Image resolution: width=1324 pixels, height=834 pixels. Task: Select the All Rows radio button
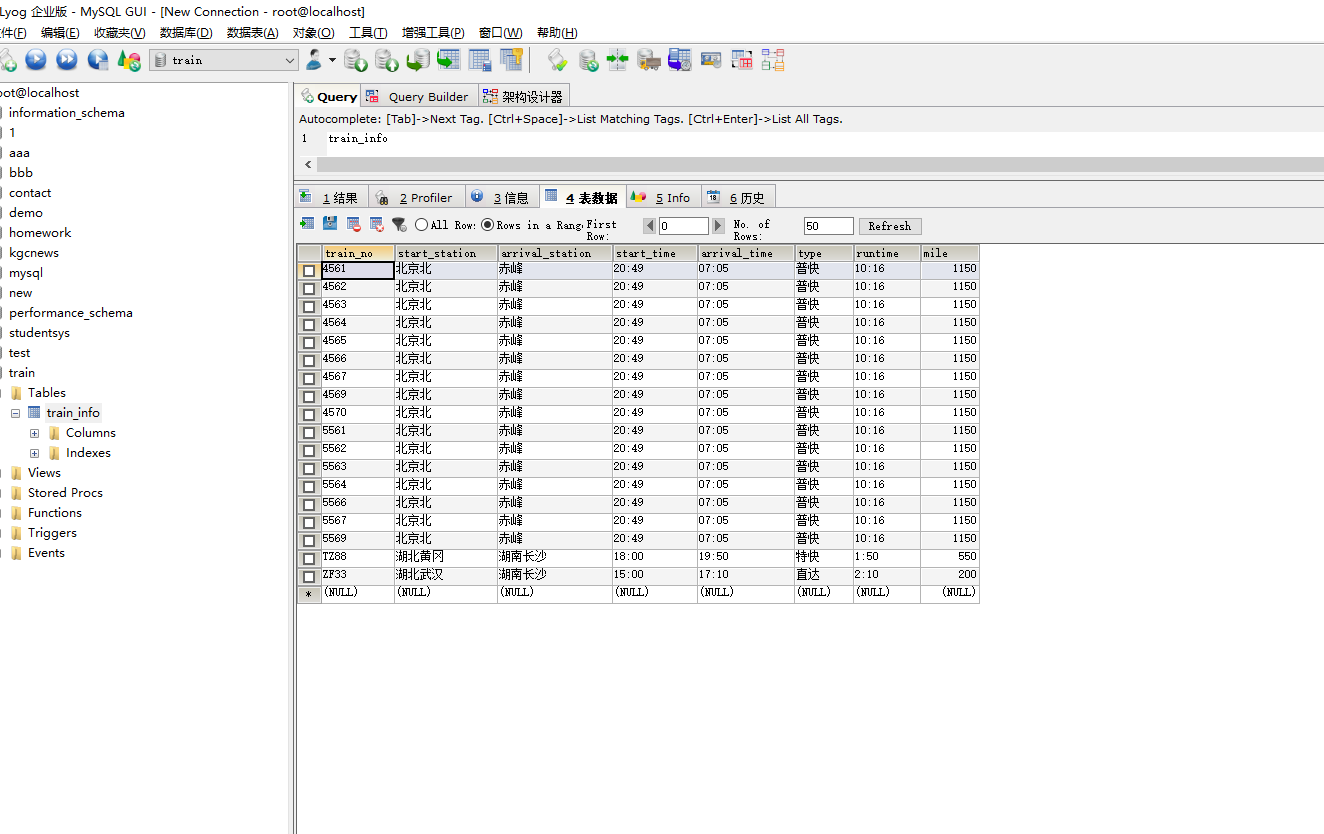(x=422, y=225)
